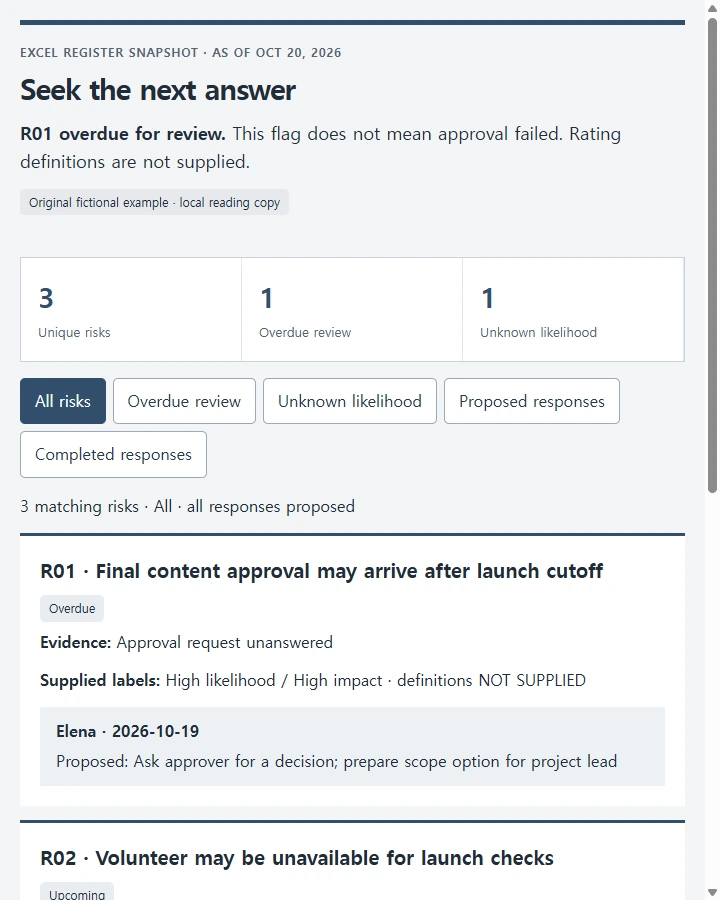Viewport: 720px width, 900px height.
Task: Click the R01 Supplied labels line
Action: coord(313,680)
